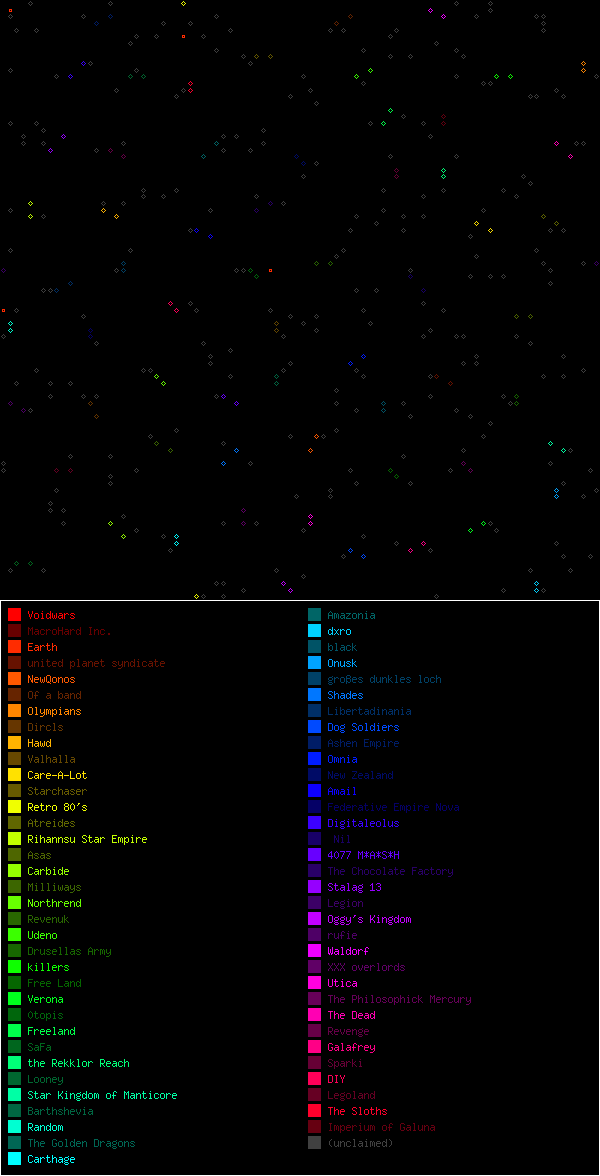Choose the Carbide green swatch
This screenshot has height=1176, width=600.
coord(14,871)
